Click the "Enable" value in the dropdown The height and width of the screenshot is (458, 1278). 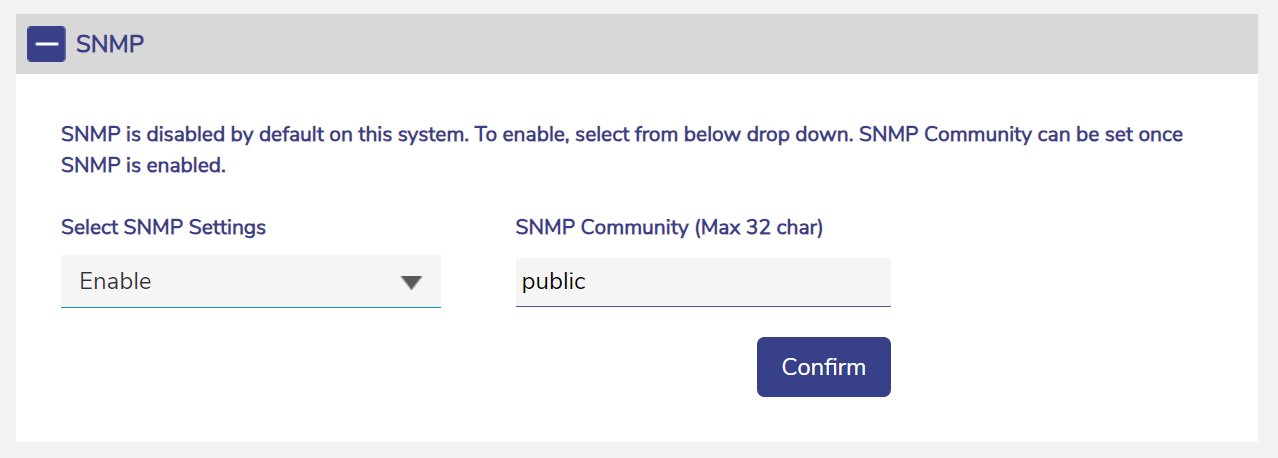115,282
